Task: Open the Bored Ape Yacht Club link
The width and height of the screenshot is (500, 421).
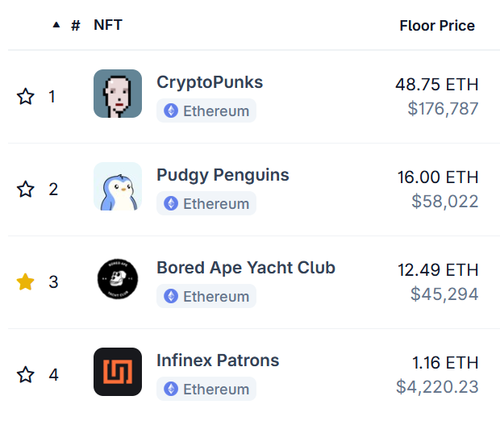Action: coord(246,268)
